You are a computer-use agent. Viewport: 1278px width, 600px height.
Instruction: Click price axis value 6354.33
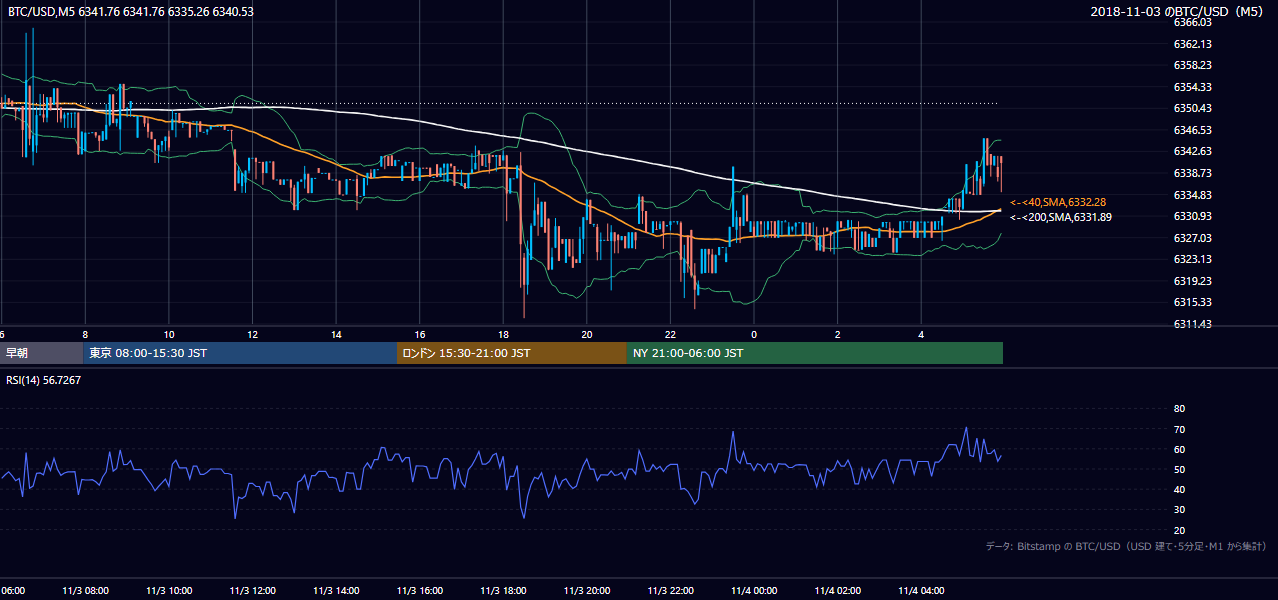tap(1192, 87)
